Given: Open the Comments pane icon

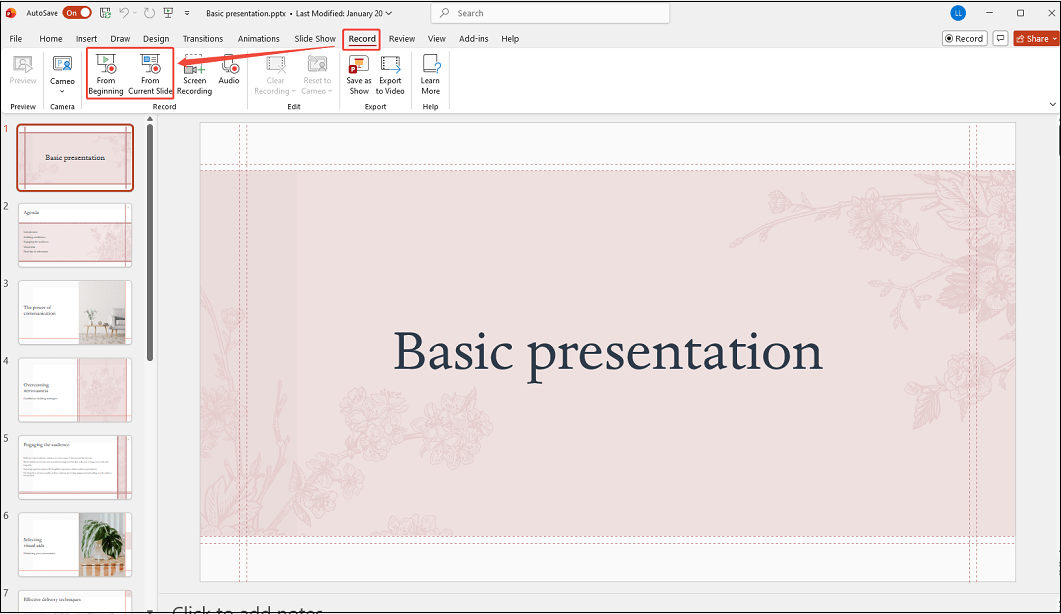Looking at the screenshot, I should point(1000,38).
